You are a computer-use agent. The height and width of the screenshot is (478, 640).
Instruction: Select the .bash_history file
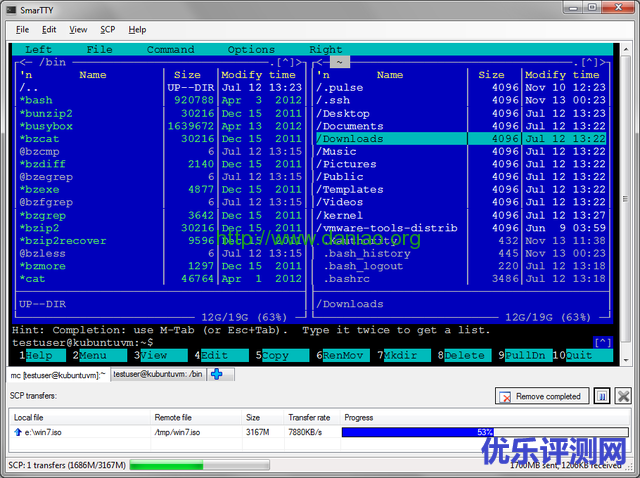[367, 253]
